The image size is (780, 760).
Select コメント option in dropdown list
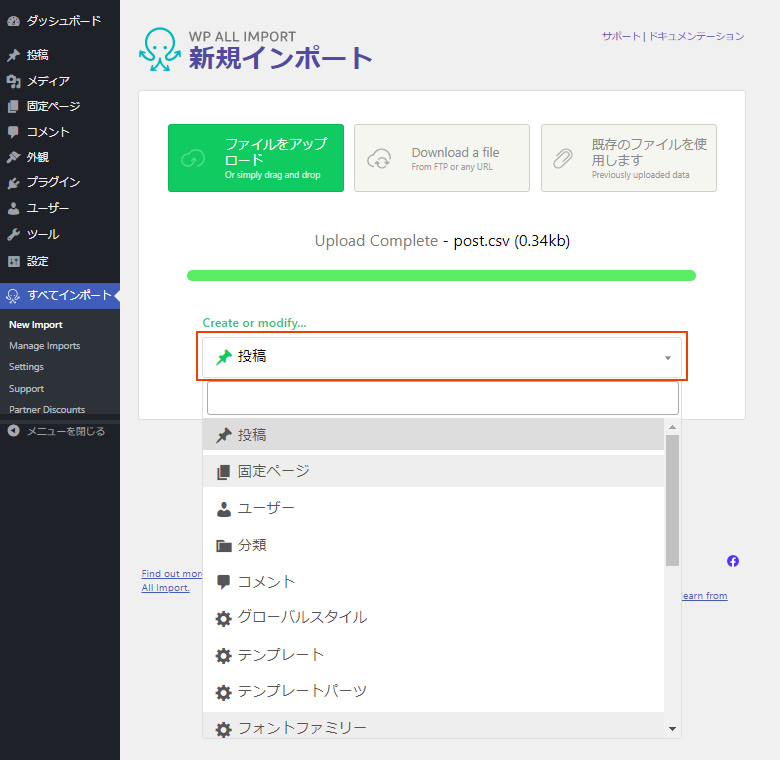[266, 581]
